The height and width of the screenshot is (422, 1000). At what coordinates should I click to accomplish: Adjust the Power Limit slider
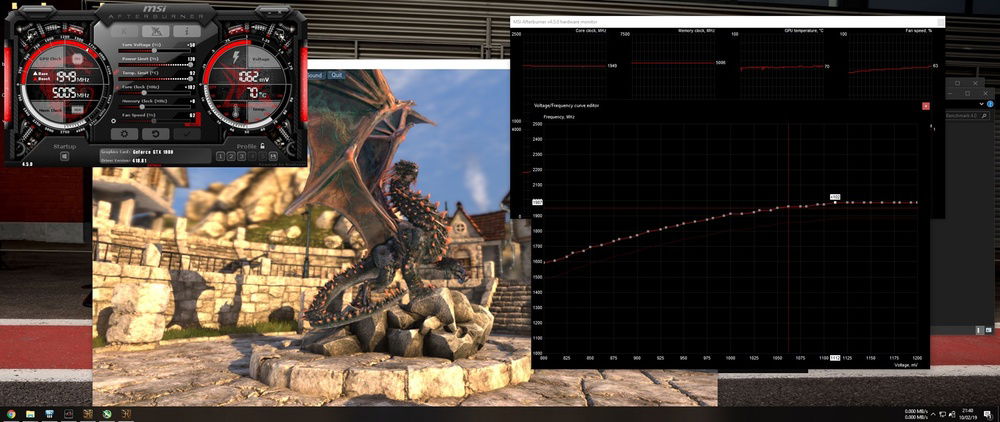pyautogui.click(x=156, y=64)
